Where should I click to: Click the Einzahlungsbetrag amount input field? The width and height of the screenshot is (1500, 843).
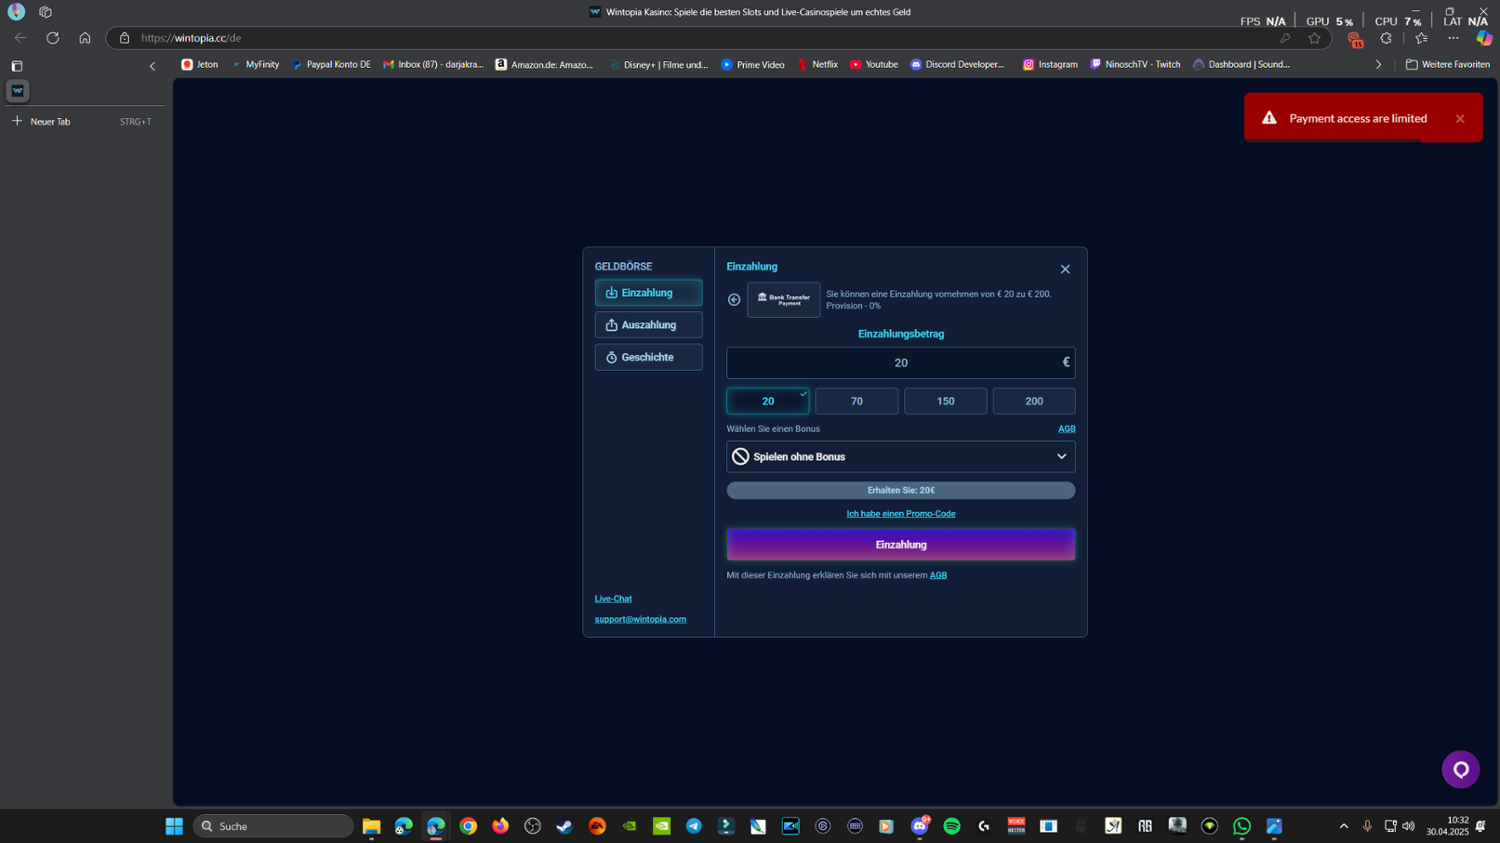[900, 363]
